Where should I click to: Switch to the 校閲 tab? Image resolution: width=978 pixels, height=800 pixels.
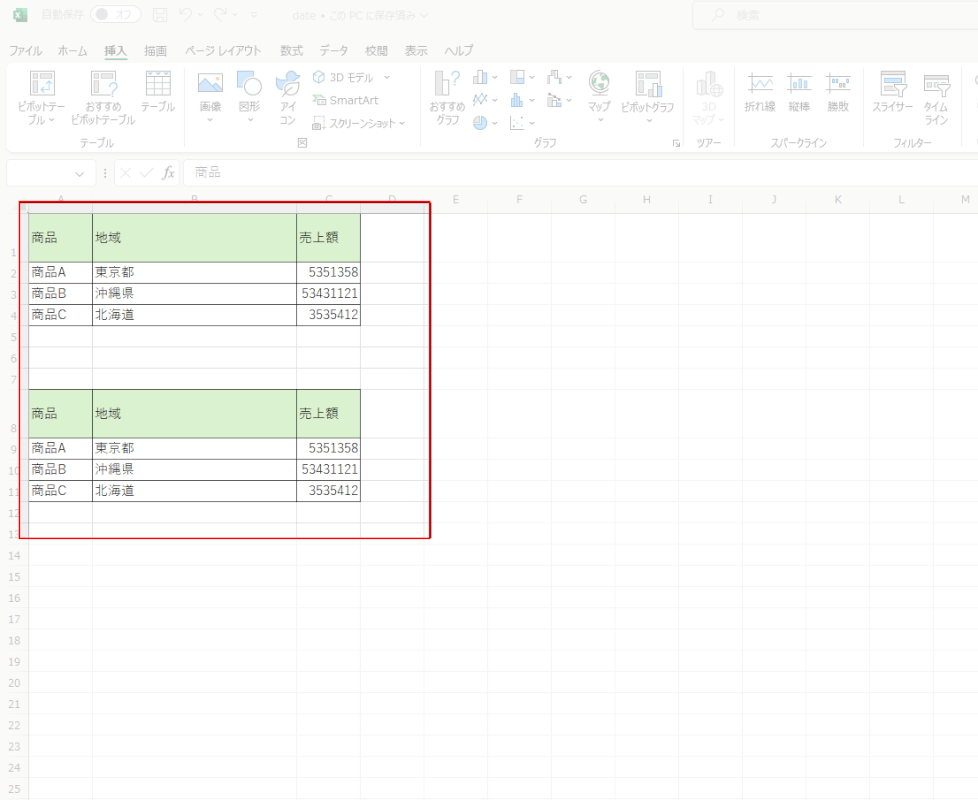376,51
